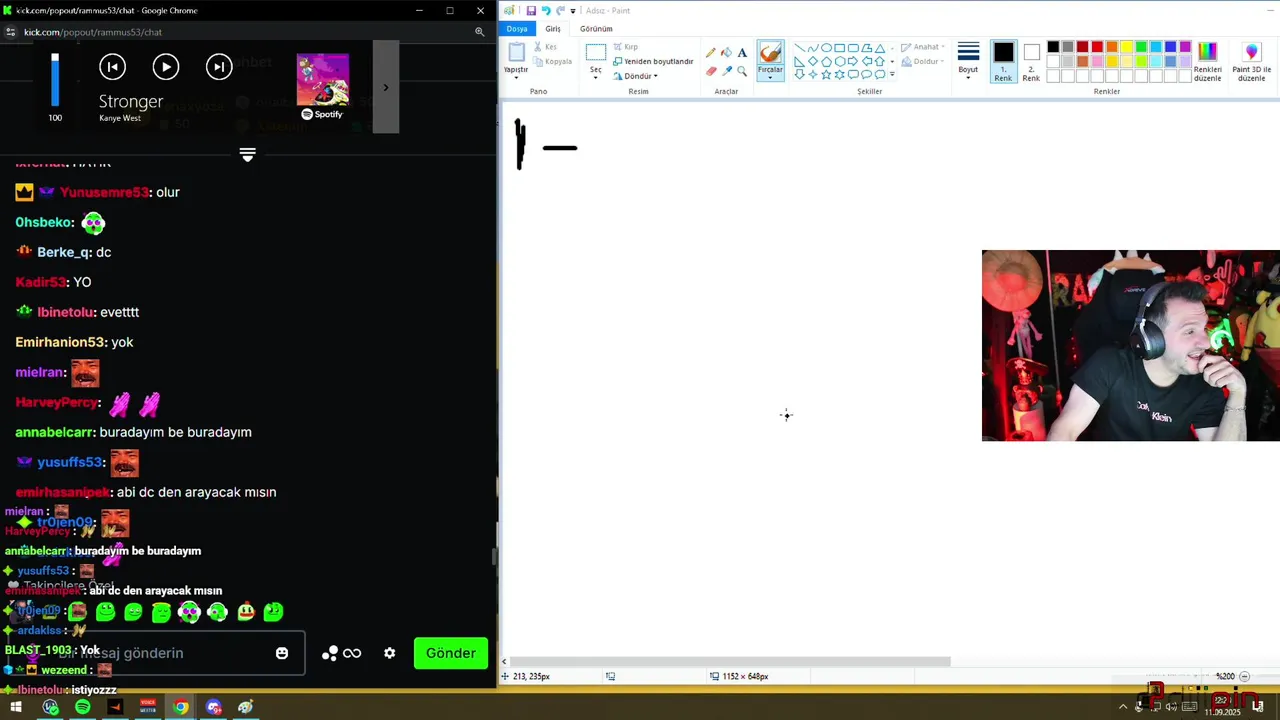Click the blue volume slider bar
The image size is (1280, 720).
point(55,80)
